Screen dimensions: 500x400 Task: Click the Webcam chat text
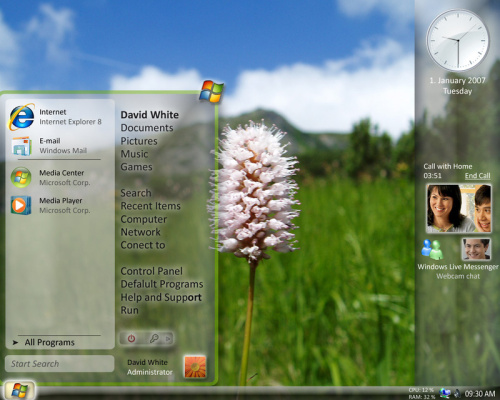point(458,276)
